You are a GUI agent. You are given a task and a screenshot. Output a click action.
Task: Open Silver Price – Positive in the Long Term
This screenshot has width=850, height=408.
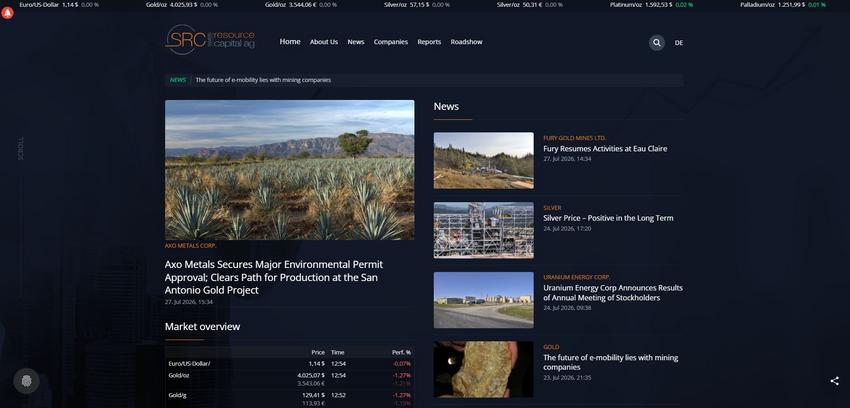(608, 218)
